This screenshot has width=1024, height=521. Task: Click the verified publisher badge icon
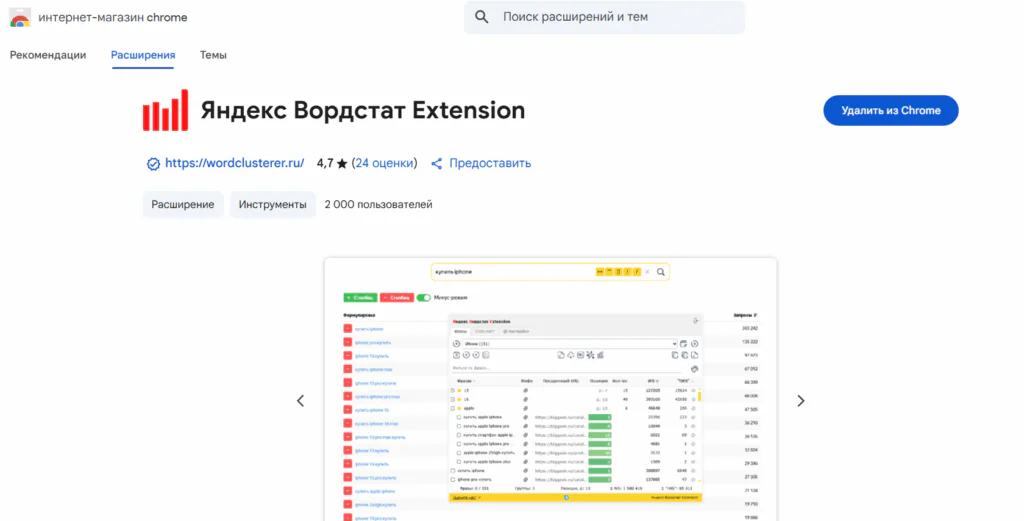[153, 164]
